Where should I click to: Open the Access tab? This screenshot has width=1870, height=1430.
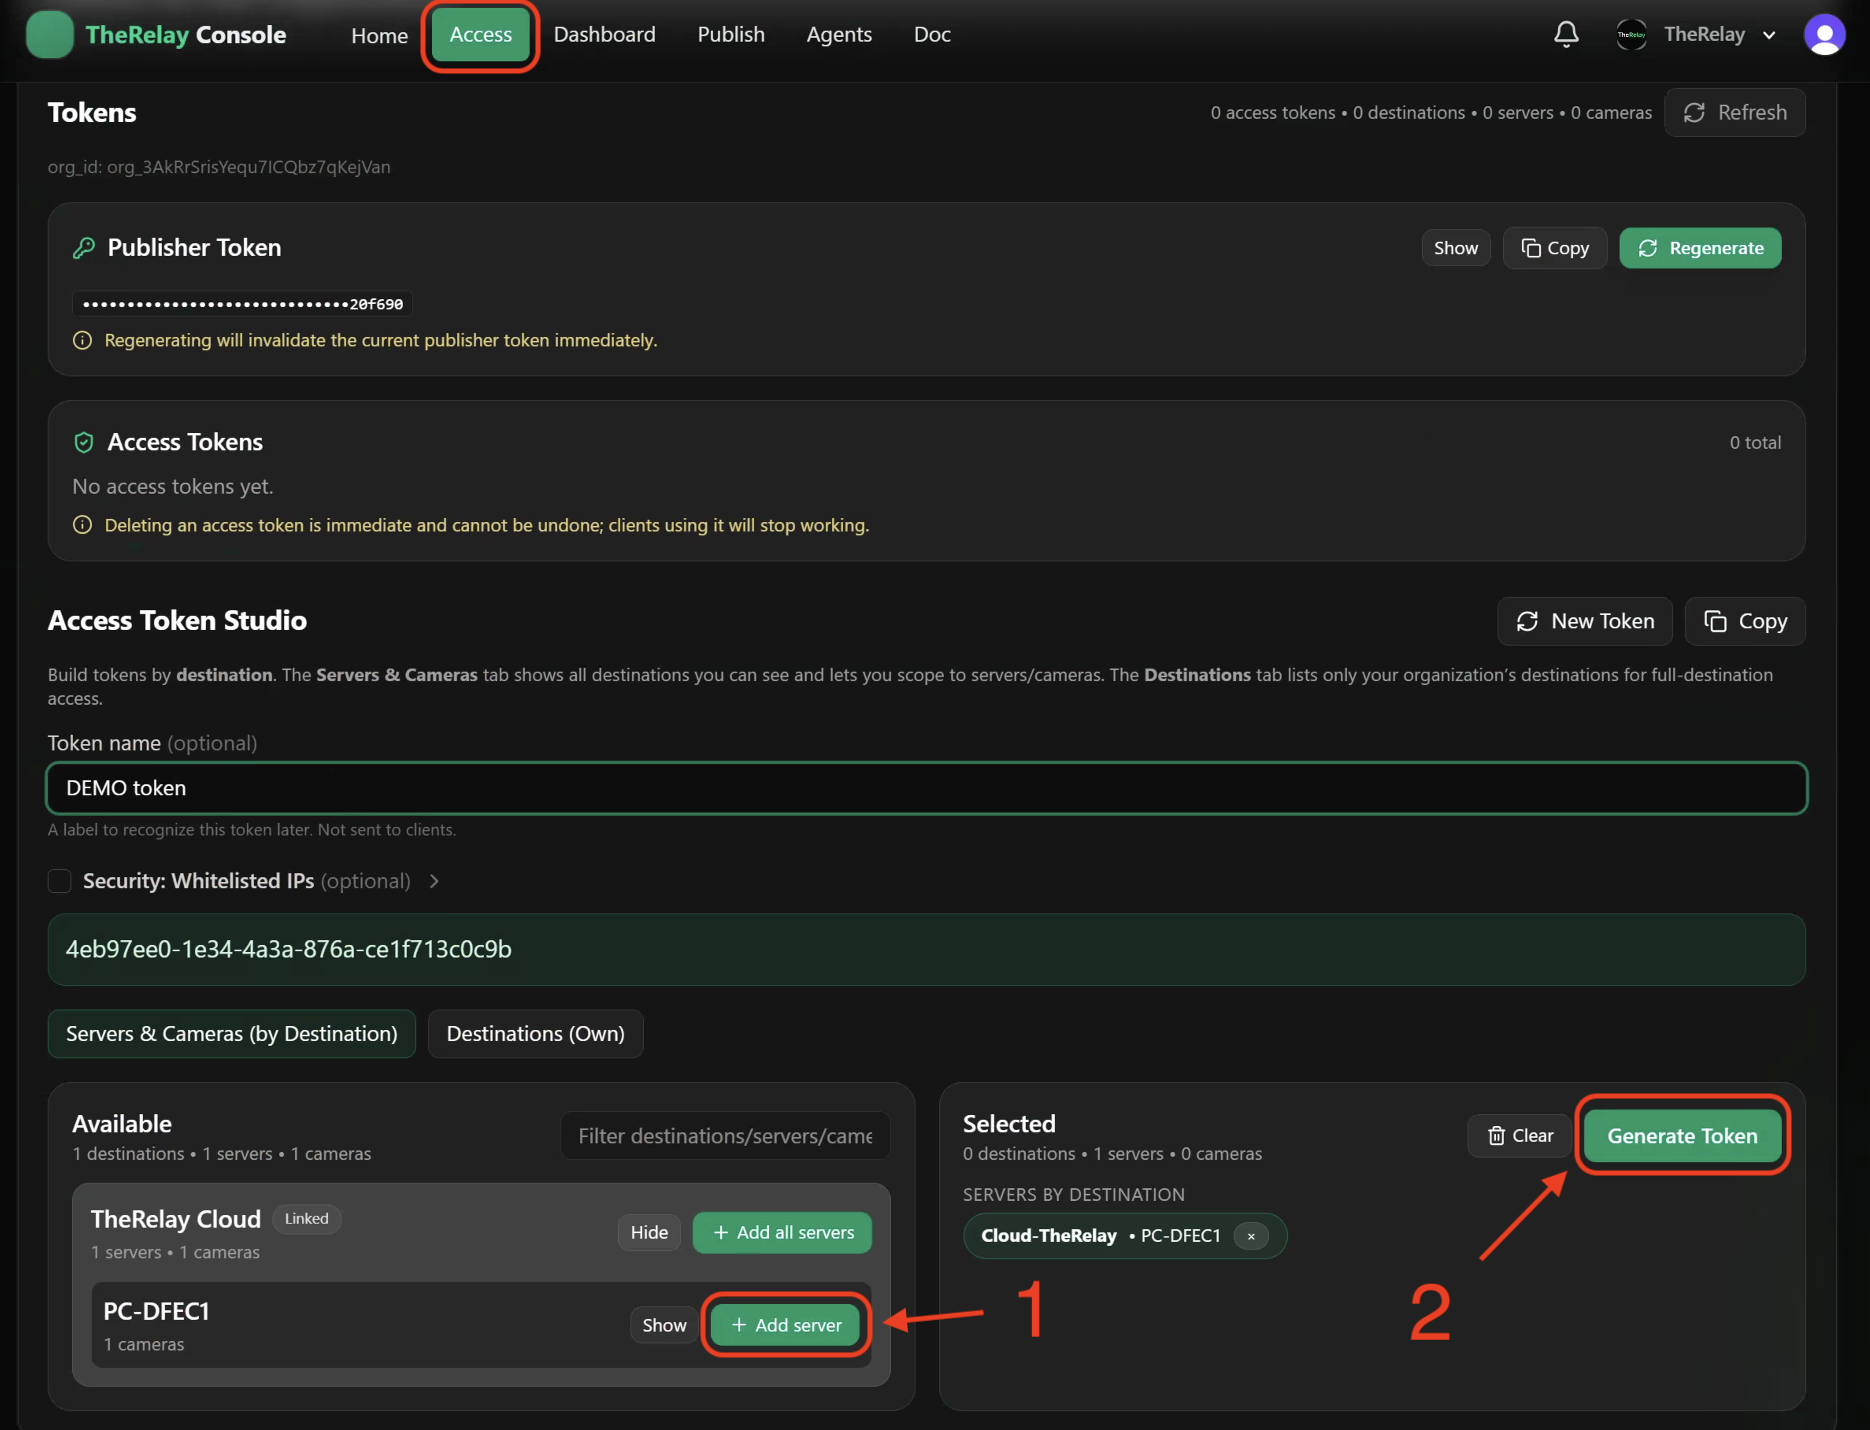point(481,35)
